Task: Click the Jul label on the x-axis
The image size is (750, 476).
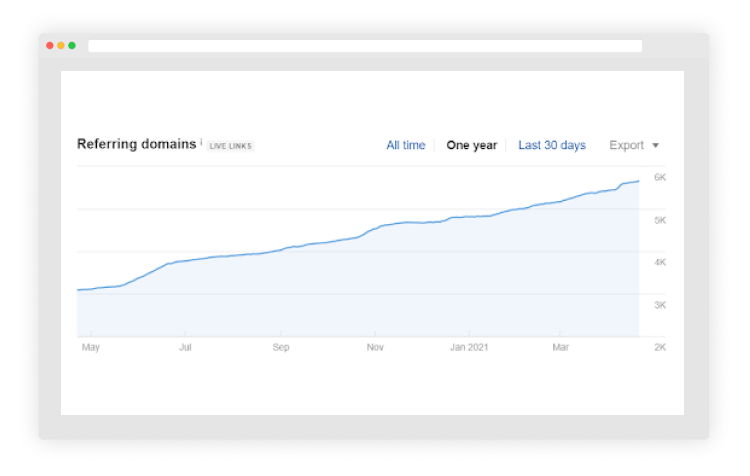Action: [185, 348]
